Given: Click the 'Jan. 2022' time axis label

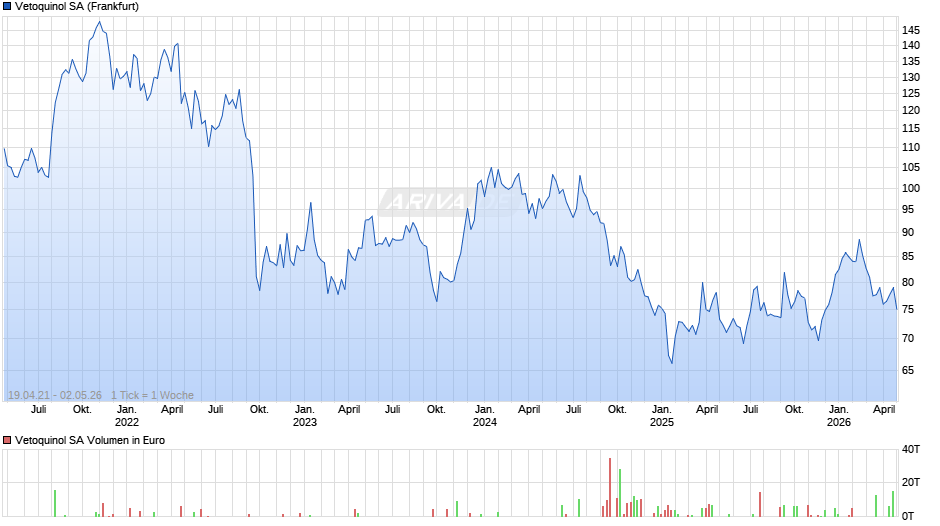Looking at the screenshot, I should 126,416.
